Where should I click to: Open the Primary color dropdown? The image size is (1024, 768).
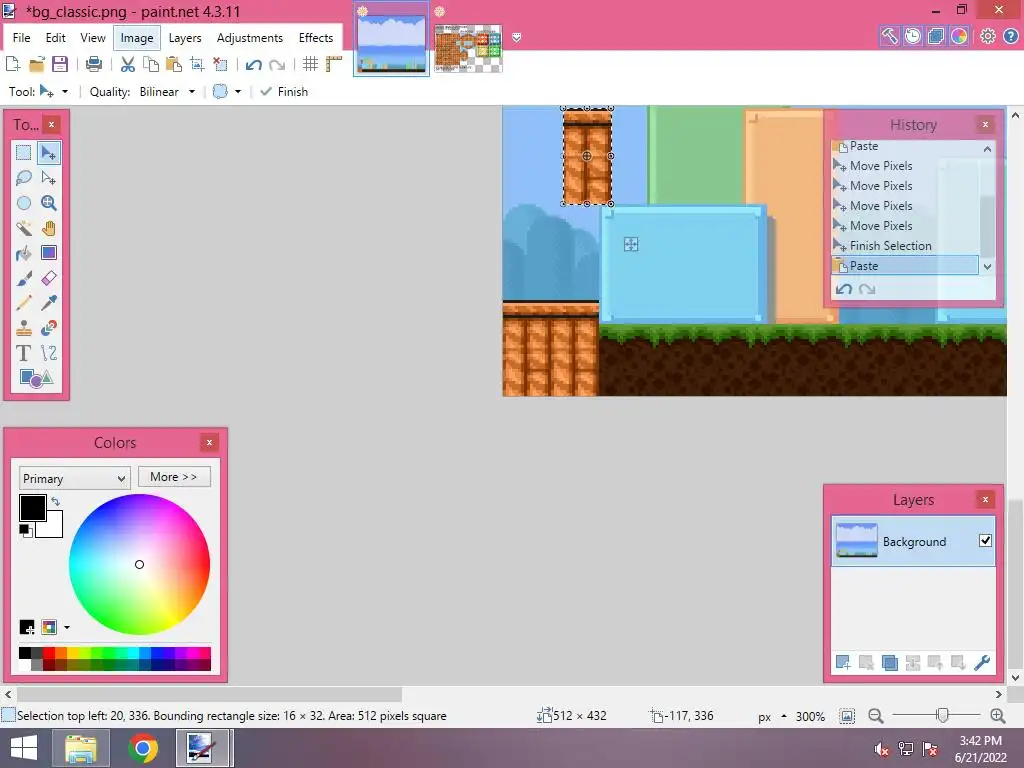click(x=74, y=478)
